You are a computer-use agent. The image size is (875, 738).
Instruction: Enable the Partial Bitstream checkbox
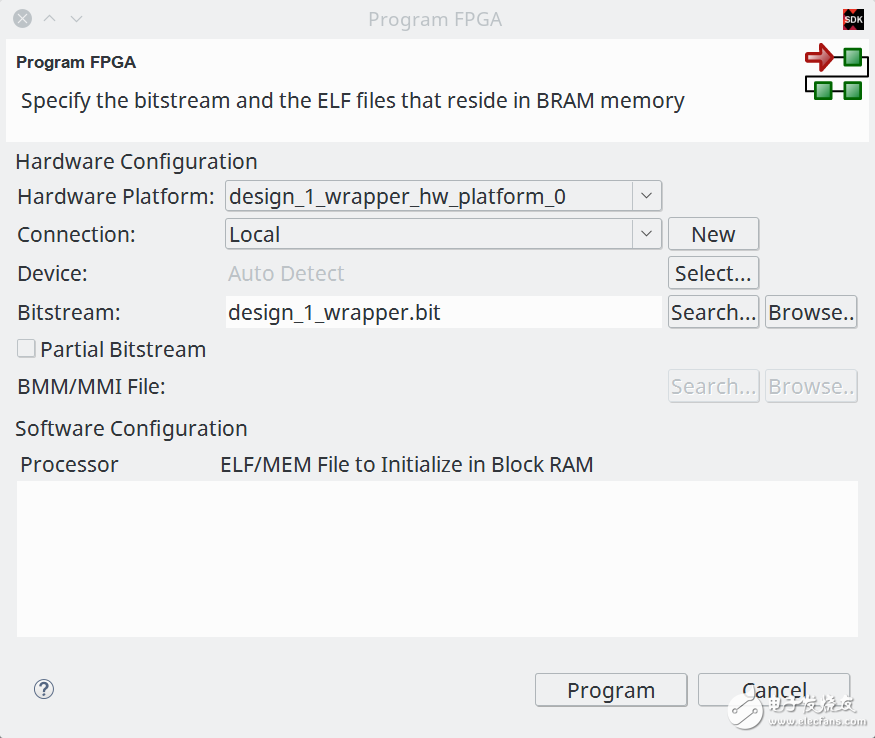pyautogui.click(x=27, y=349)
